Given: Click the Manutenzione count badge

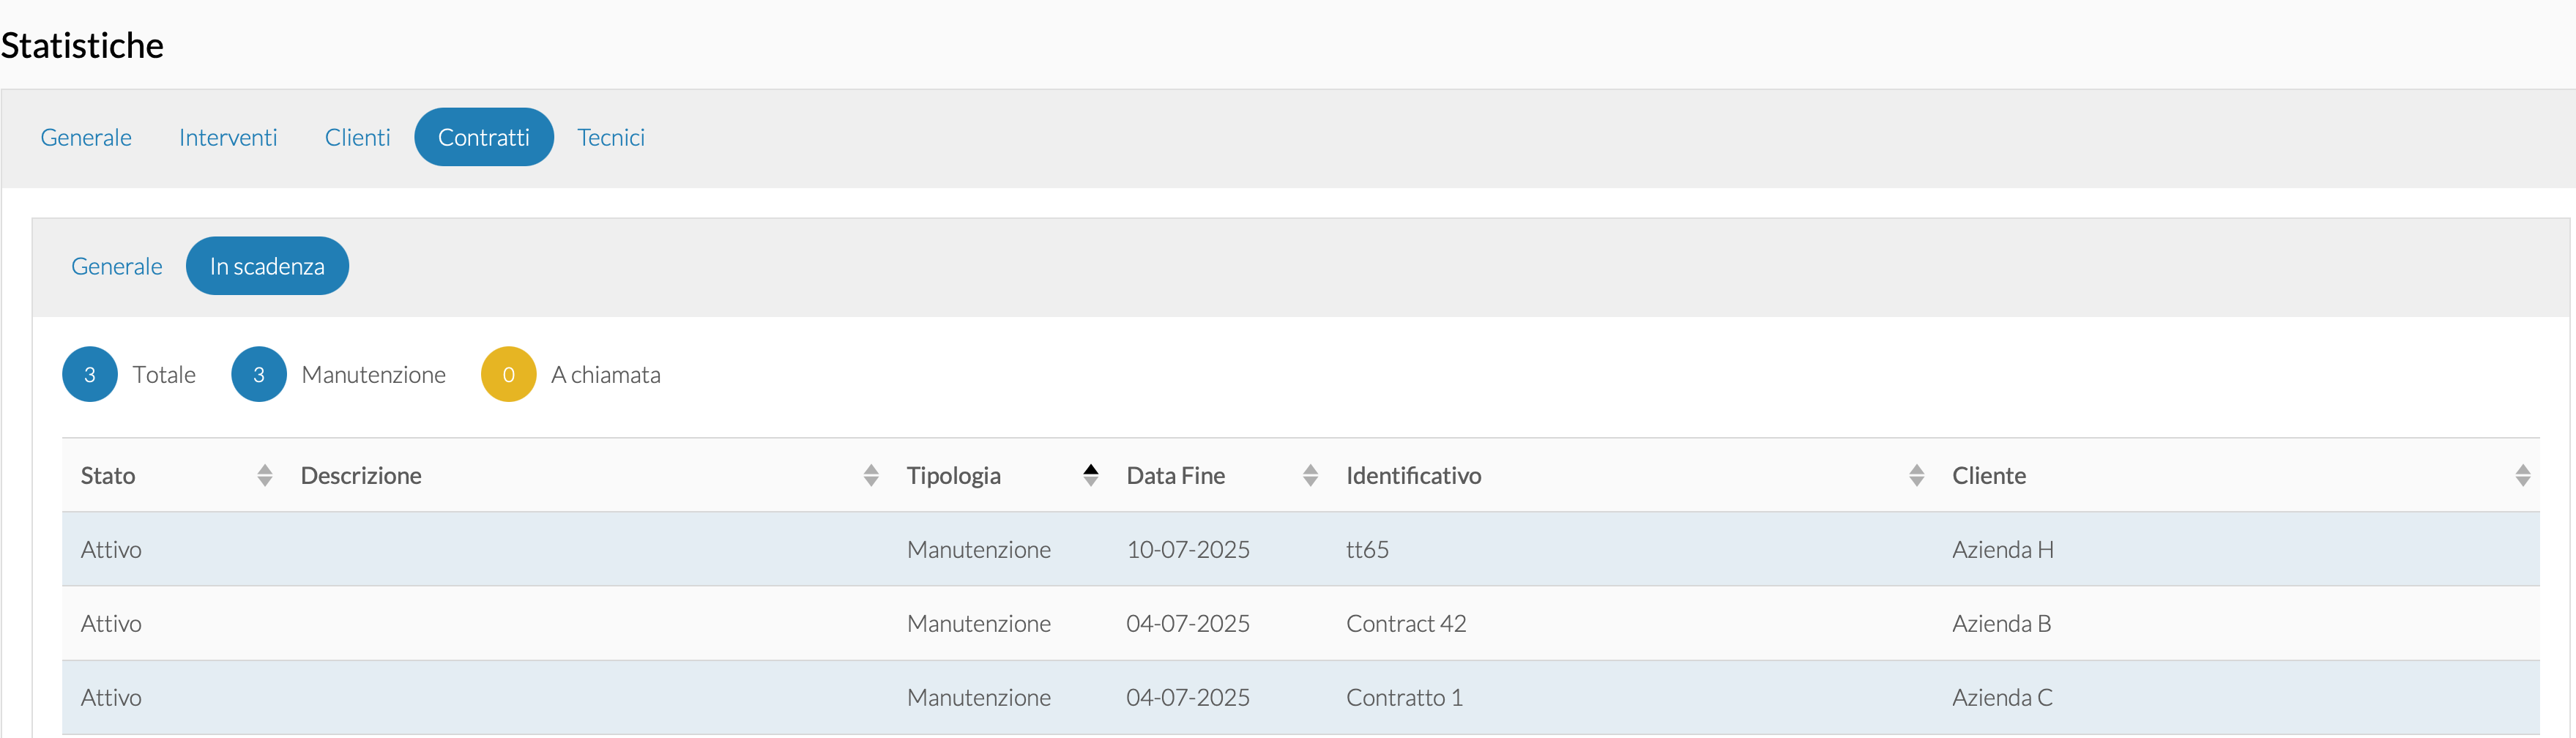Looking at the screenshot, I should point(259,374).
